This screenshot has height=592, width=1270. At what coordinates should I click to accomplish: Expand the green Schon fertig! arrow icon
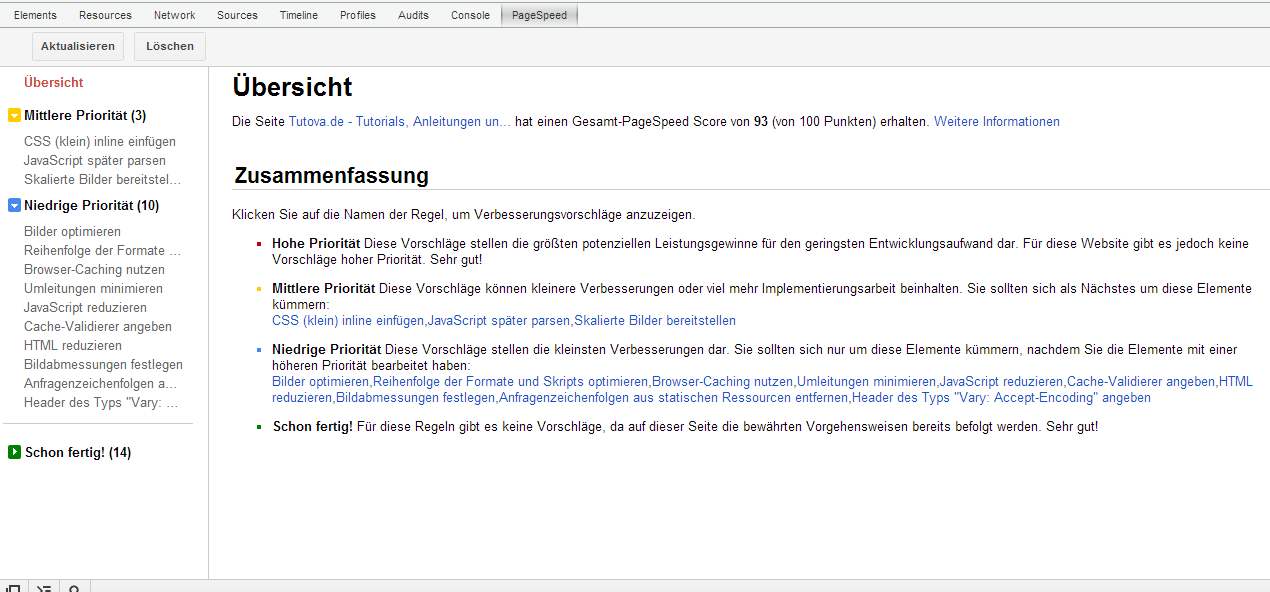(14, 452)
